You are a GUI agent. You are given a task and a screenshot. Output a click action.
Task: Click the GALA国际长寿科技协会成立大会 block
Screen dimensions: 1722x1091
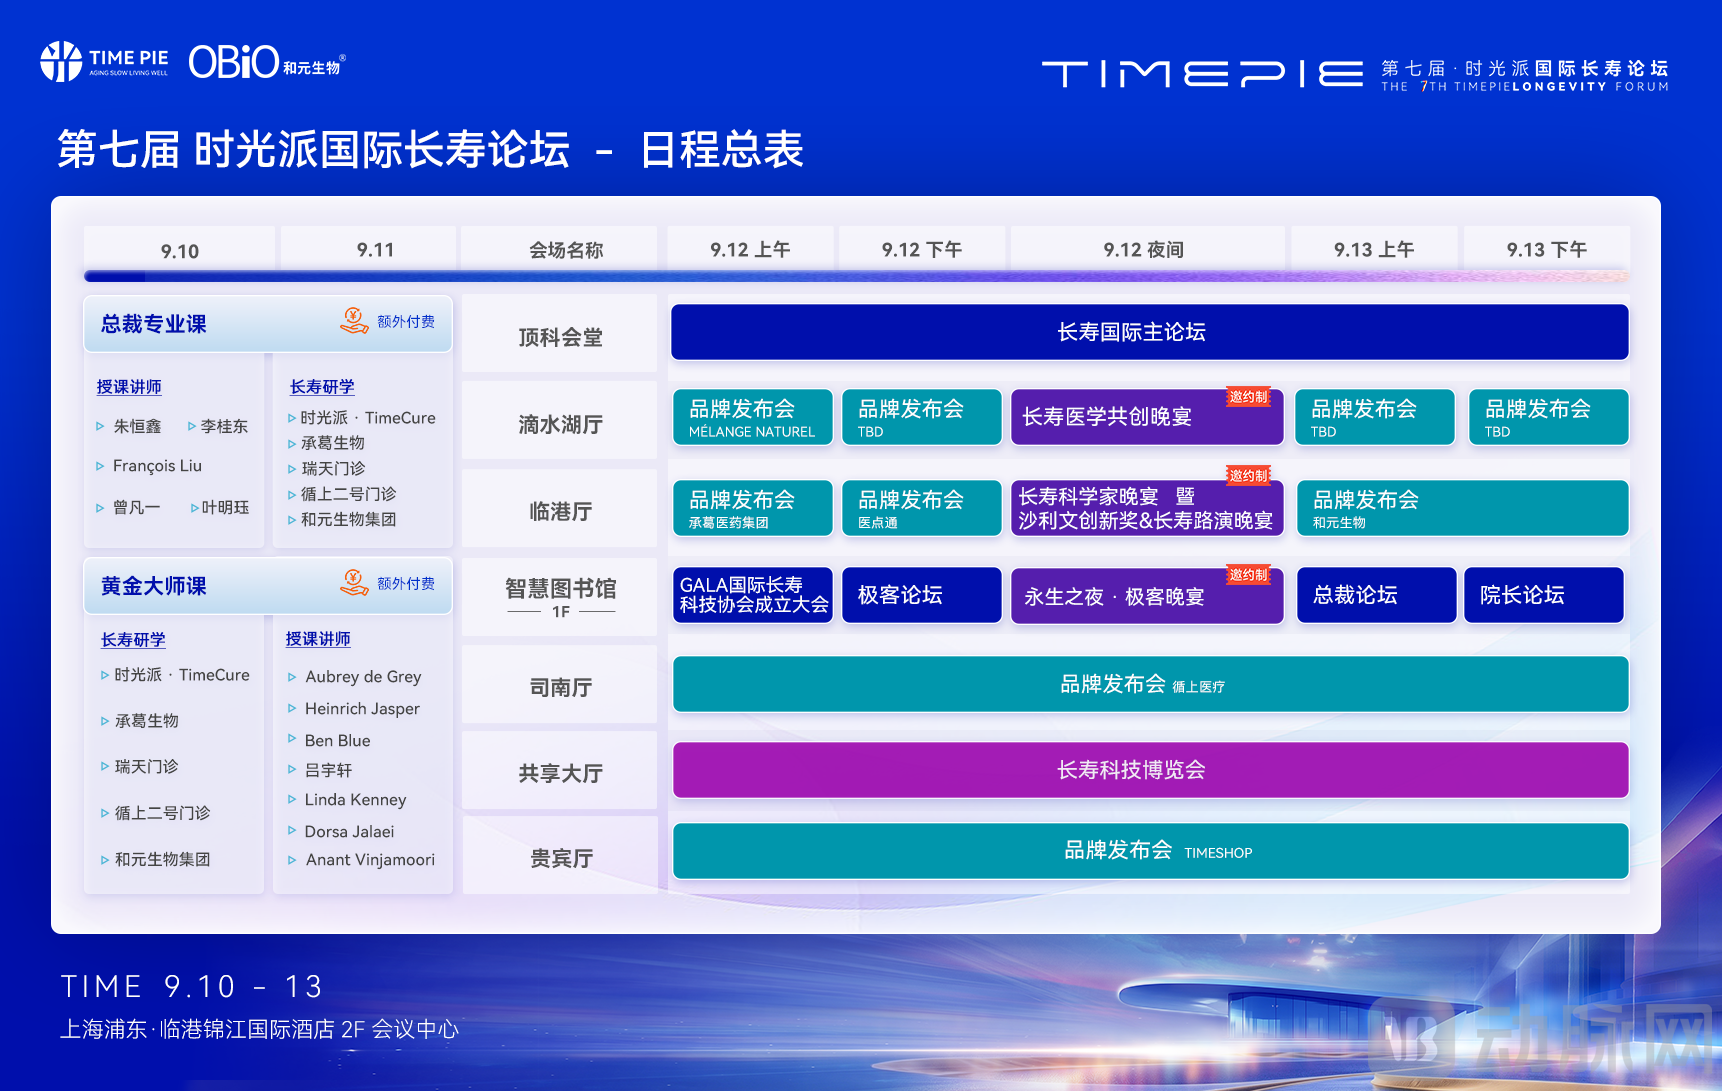click(753, 595)
